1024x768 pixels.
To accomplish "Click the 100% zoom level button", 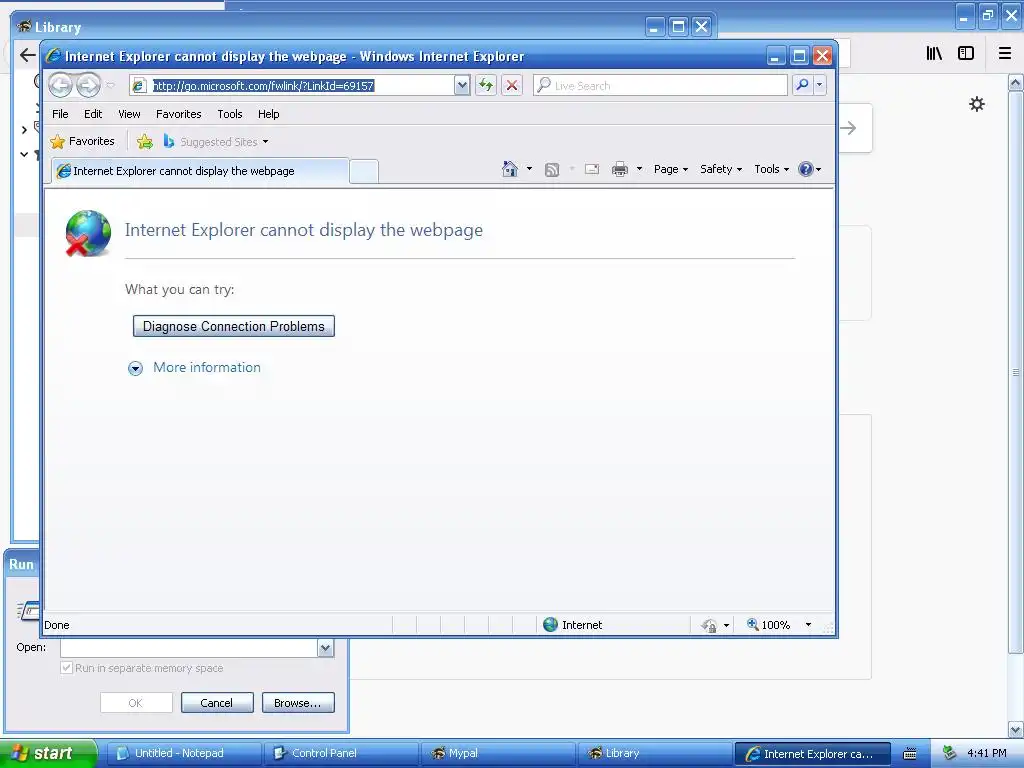I will coord(769,625).
